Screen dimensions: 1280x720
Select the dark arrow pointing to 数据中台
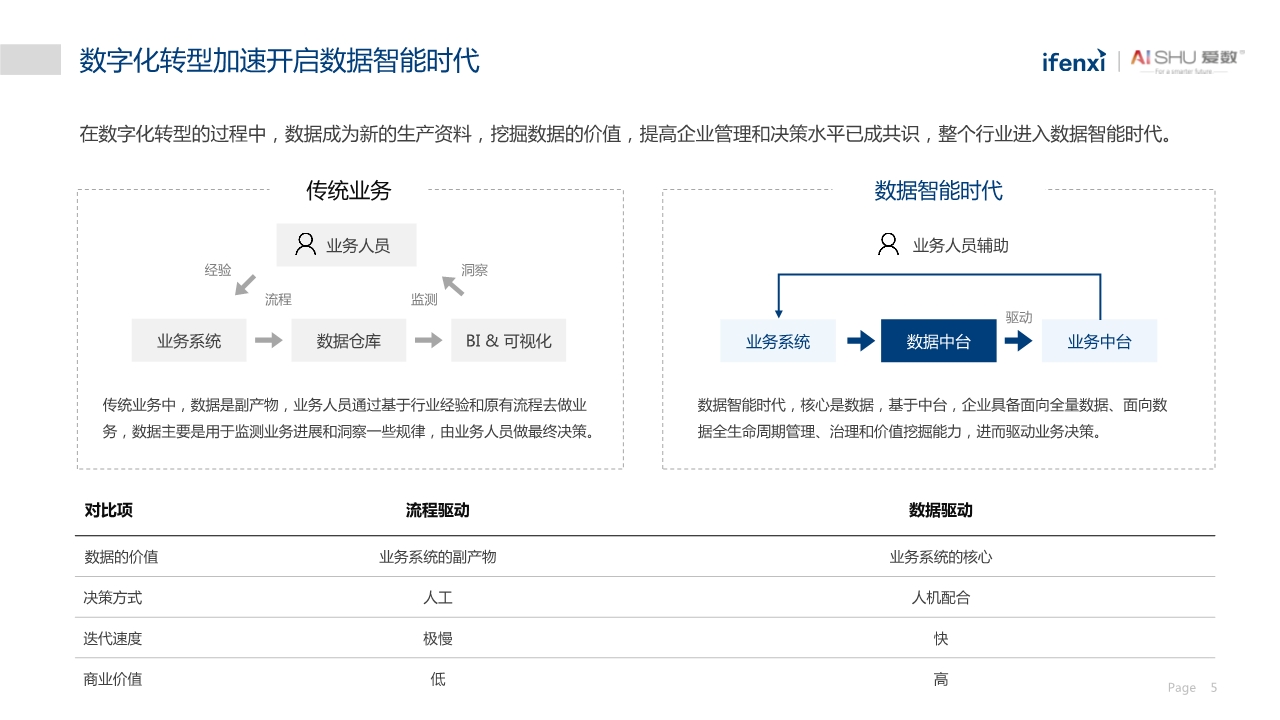(861, 340)
